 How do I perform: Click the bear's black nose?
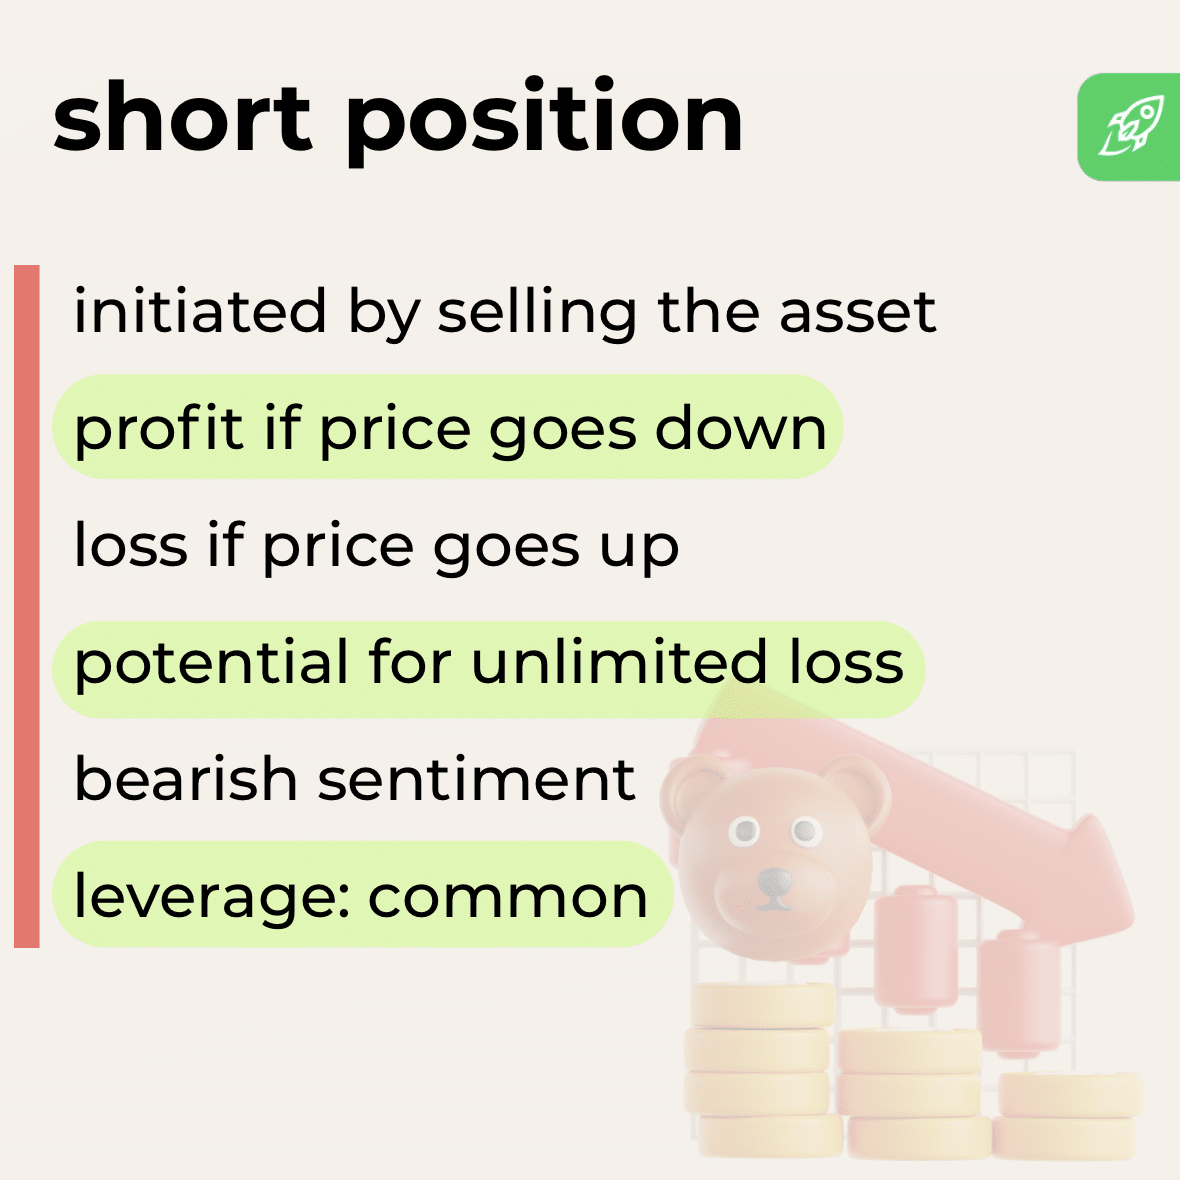click(773, 883)
